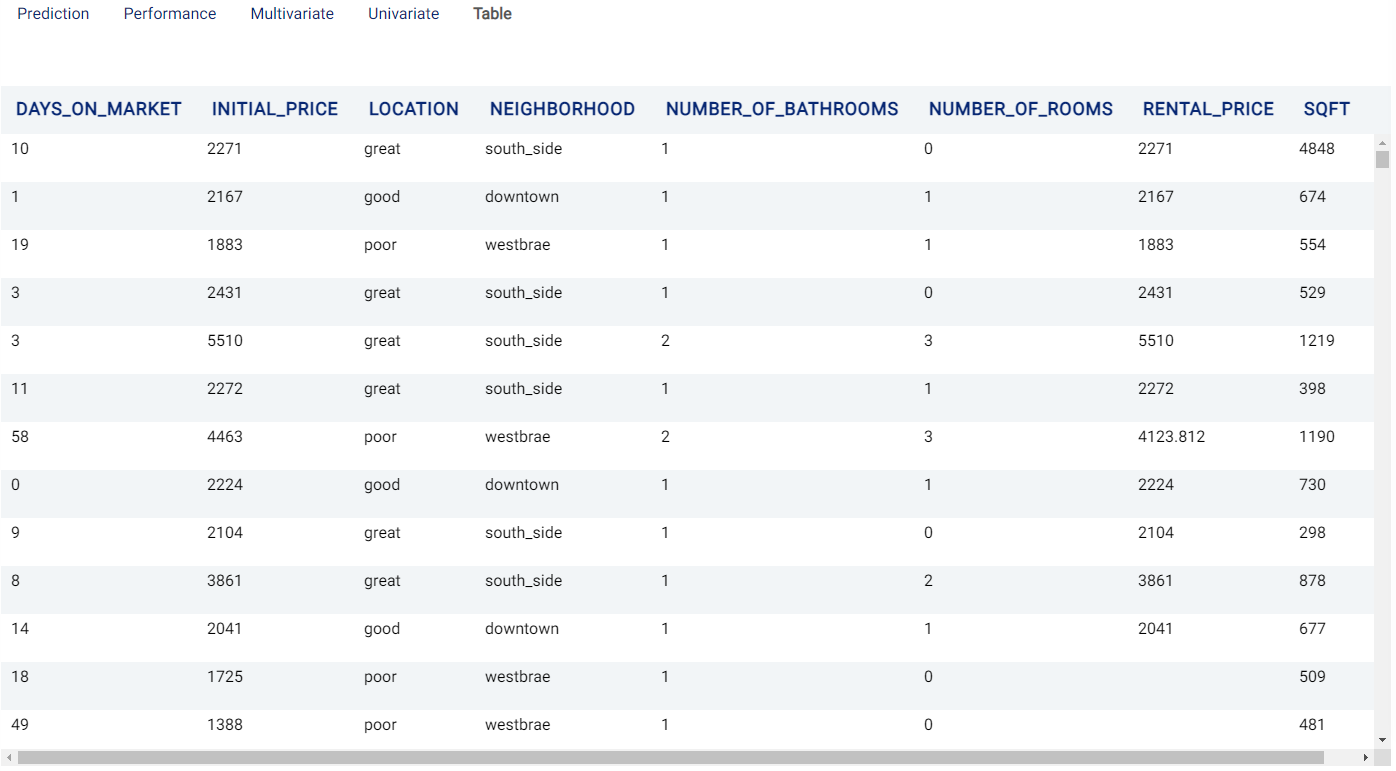Click the NUMBER_OF_BATHROOMS column header
Image resolution: width=1396 pixels, height=771 pixels.
(782, 109)
